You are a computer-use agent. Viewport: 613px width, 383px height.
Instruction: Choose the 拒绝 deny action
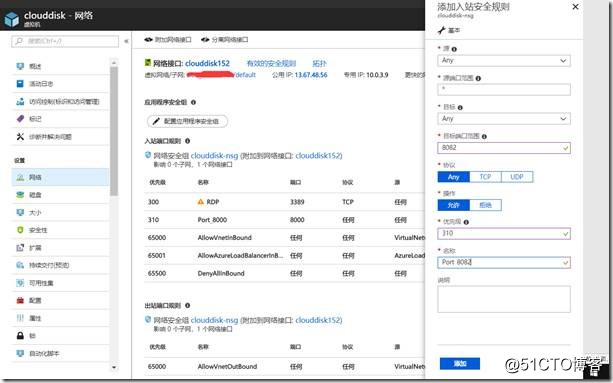[485, 205]
